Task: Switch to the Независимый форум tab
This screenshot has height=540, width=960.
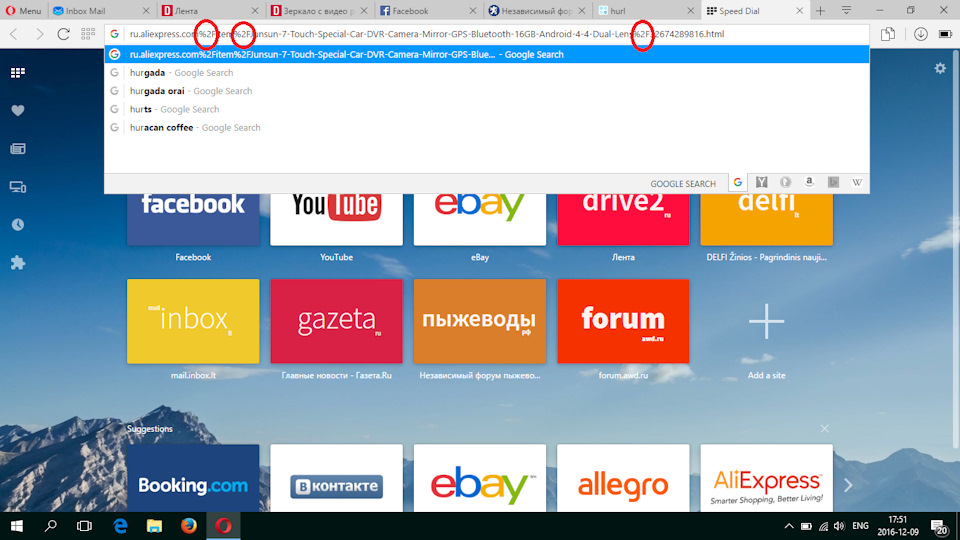Action: click(537, 11)
